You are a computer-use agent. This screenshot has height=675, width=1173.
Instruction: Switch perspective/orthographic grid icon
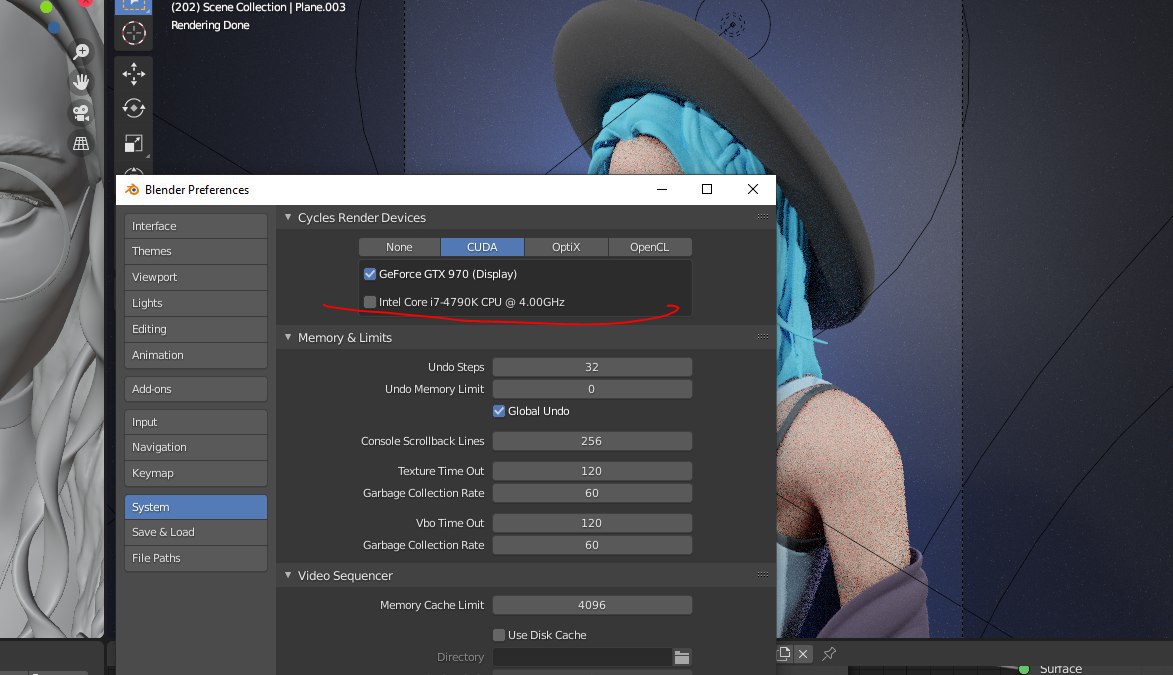click(81, 144)
